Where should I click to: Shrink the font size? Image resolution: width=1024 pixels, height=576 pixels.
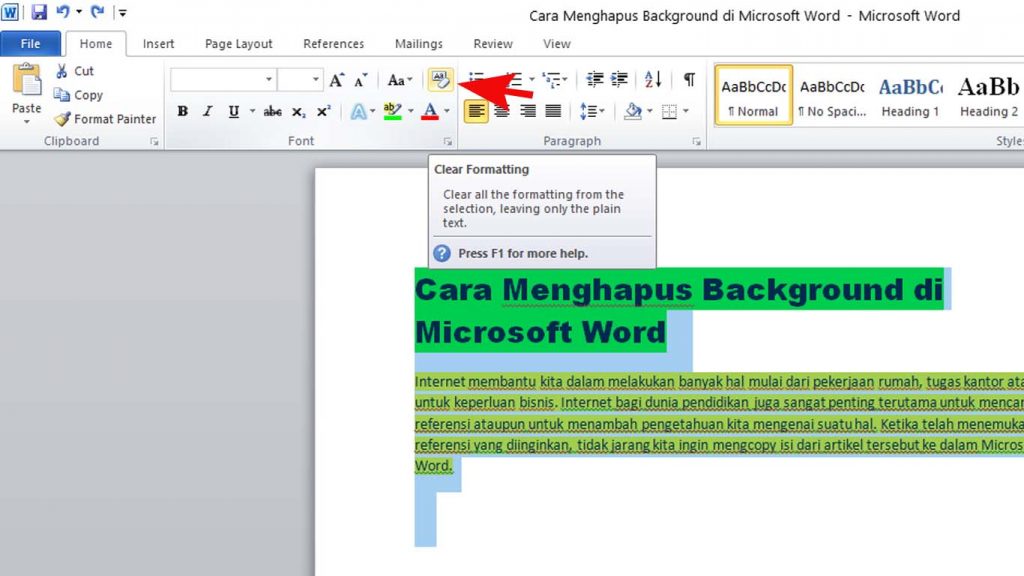[x=361, y=80]
